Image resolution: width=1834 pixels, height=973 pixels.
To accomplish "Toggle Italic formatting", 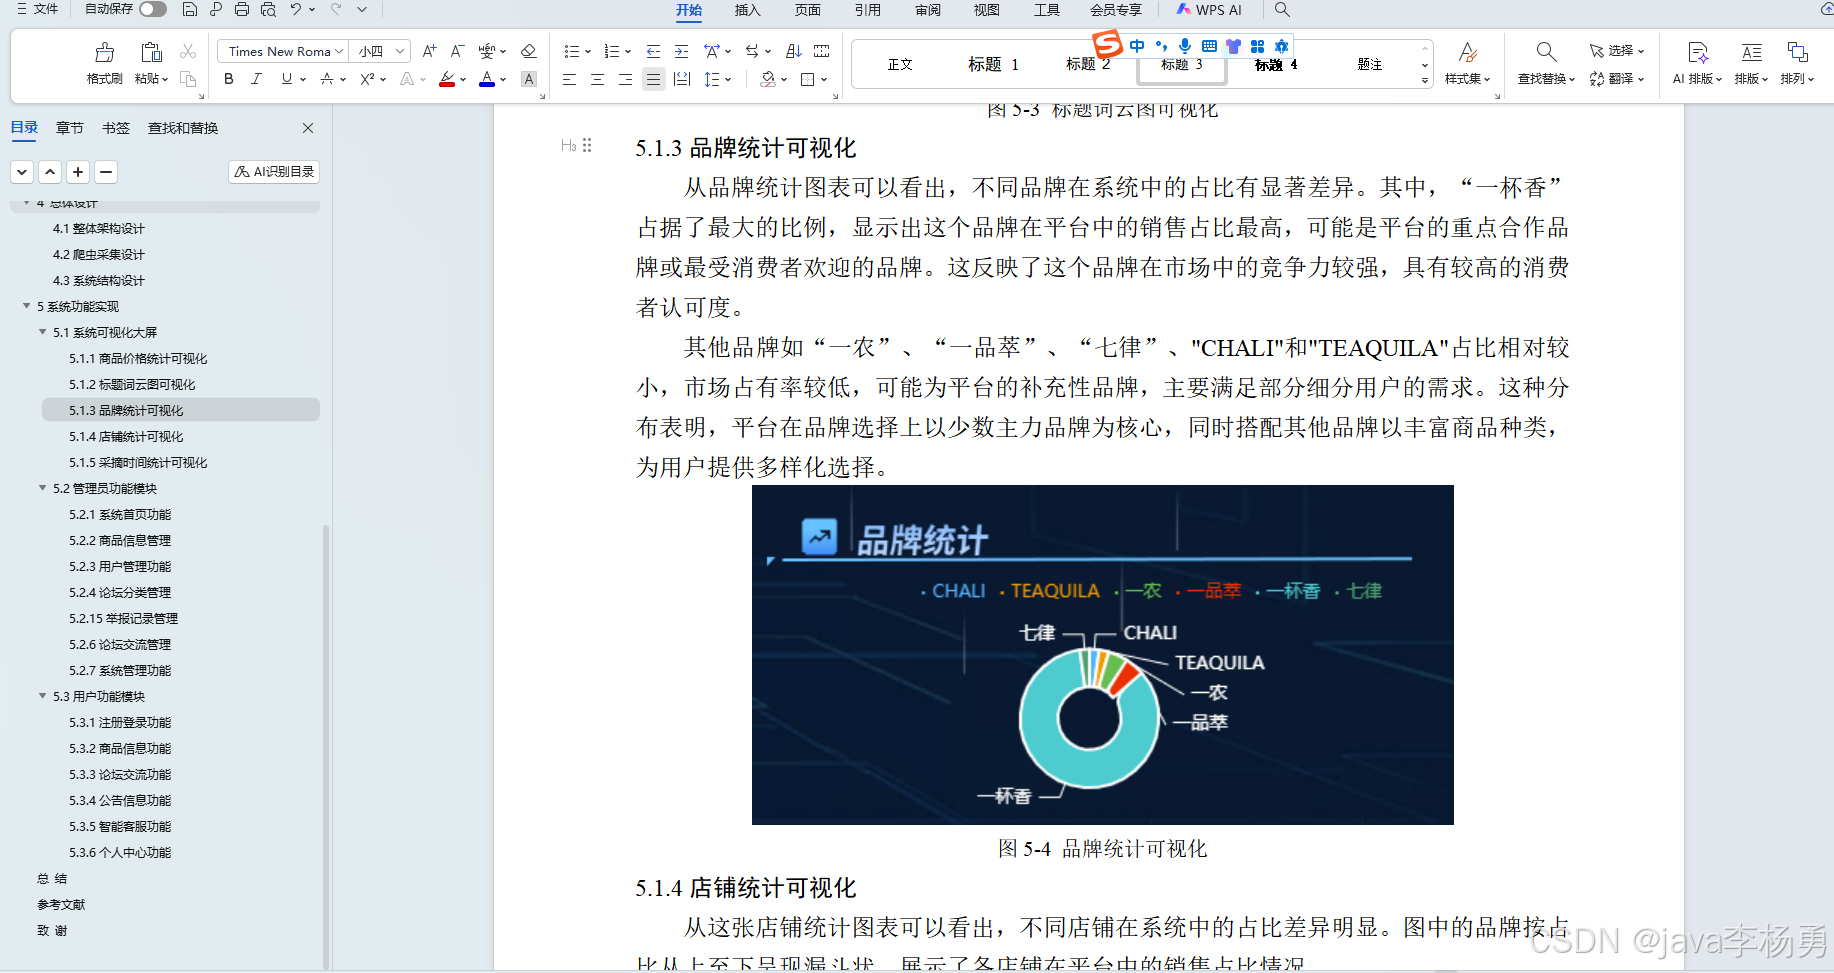I will [257, 79].
